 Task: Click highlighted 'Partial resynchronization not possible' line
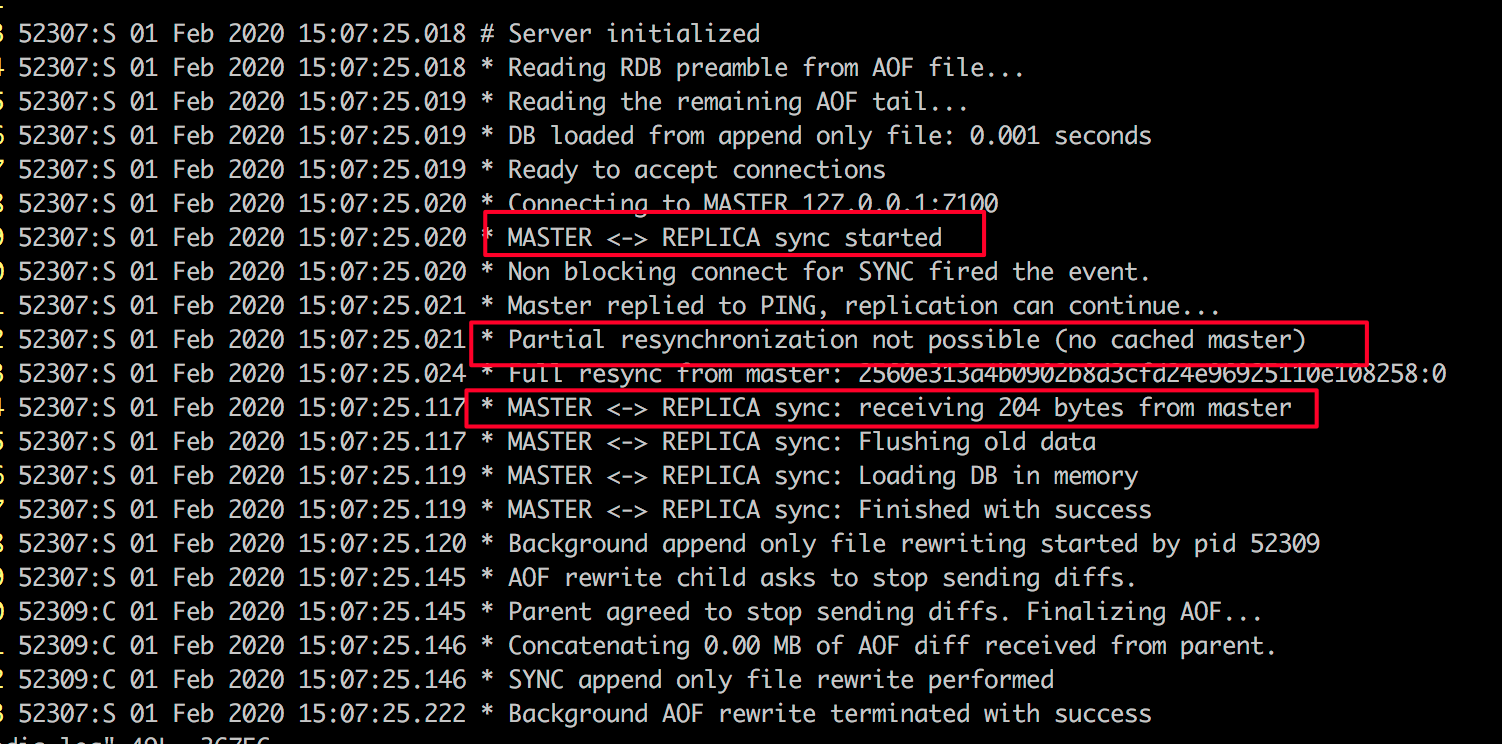click(906, 340)
